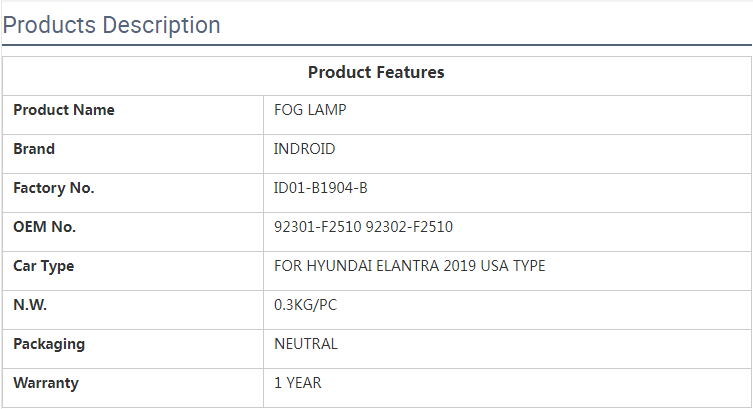The height and width of the screenshot is (409, 753).
Task: Select the Product Name label cell
Action: pos(64,110)
